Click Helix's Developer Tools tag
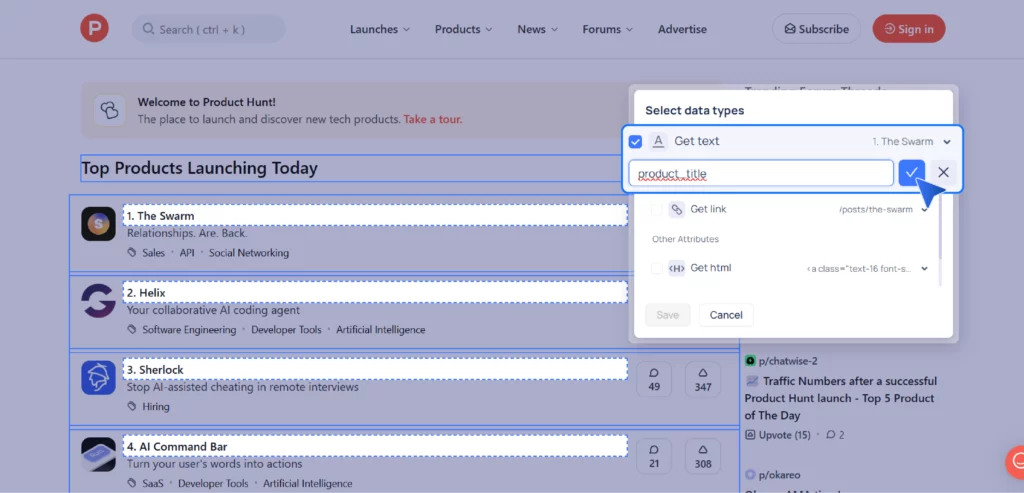The height and width of the screenshot is (493, 1024). point(286,330)
